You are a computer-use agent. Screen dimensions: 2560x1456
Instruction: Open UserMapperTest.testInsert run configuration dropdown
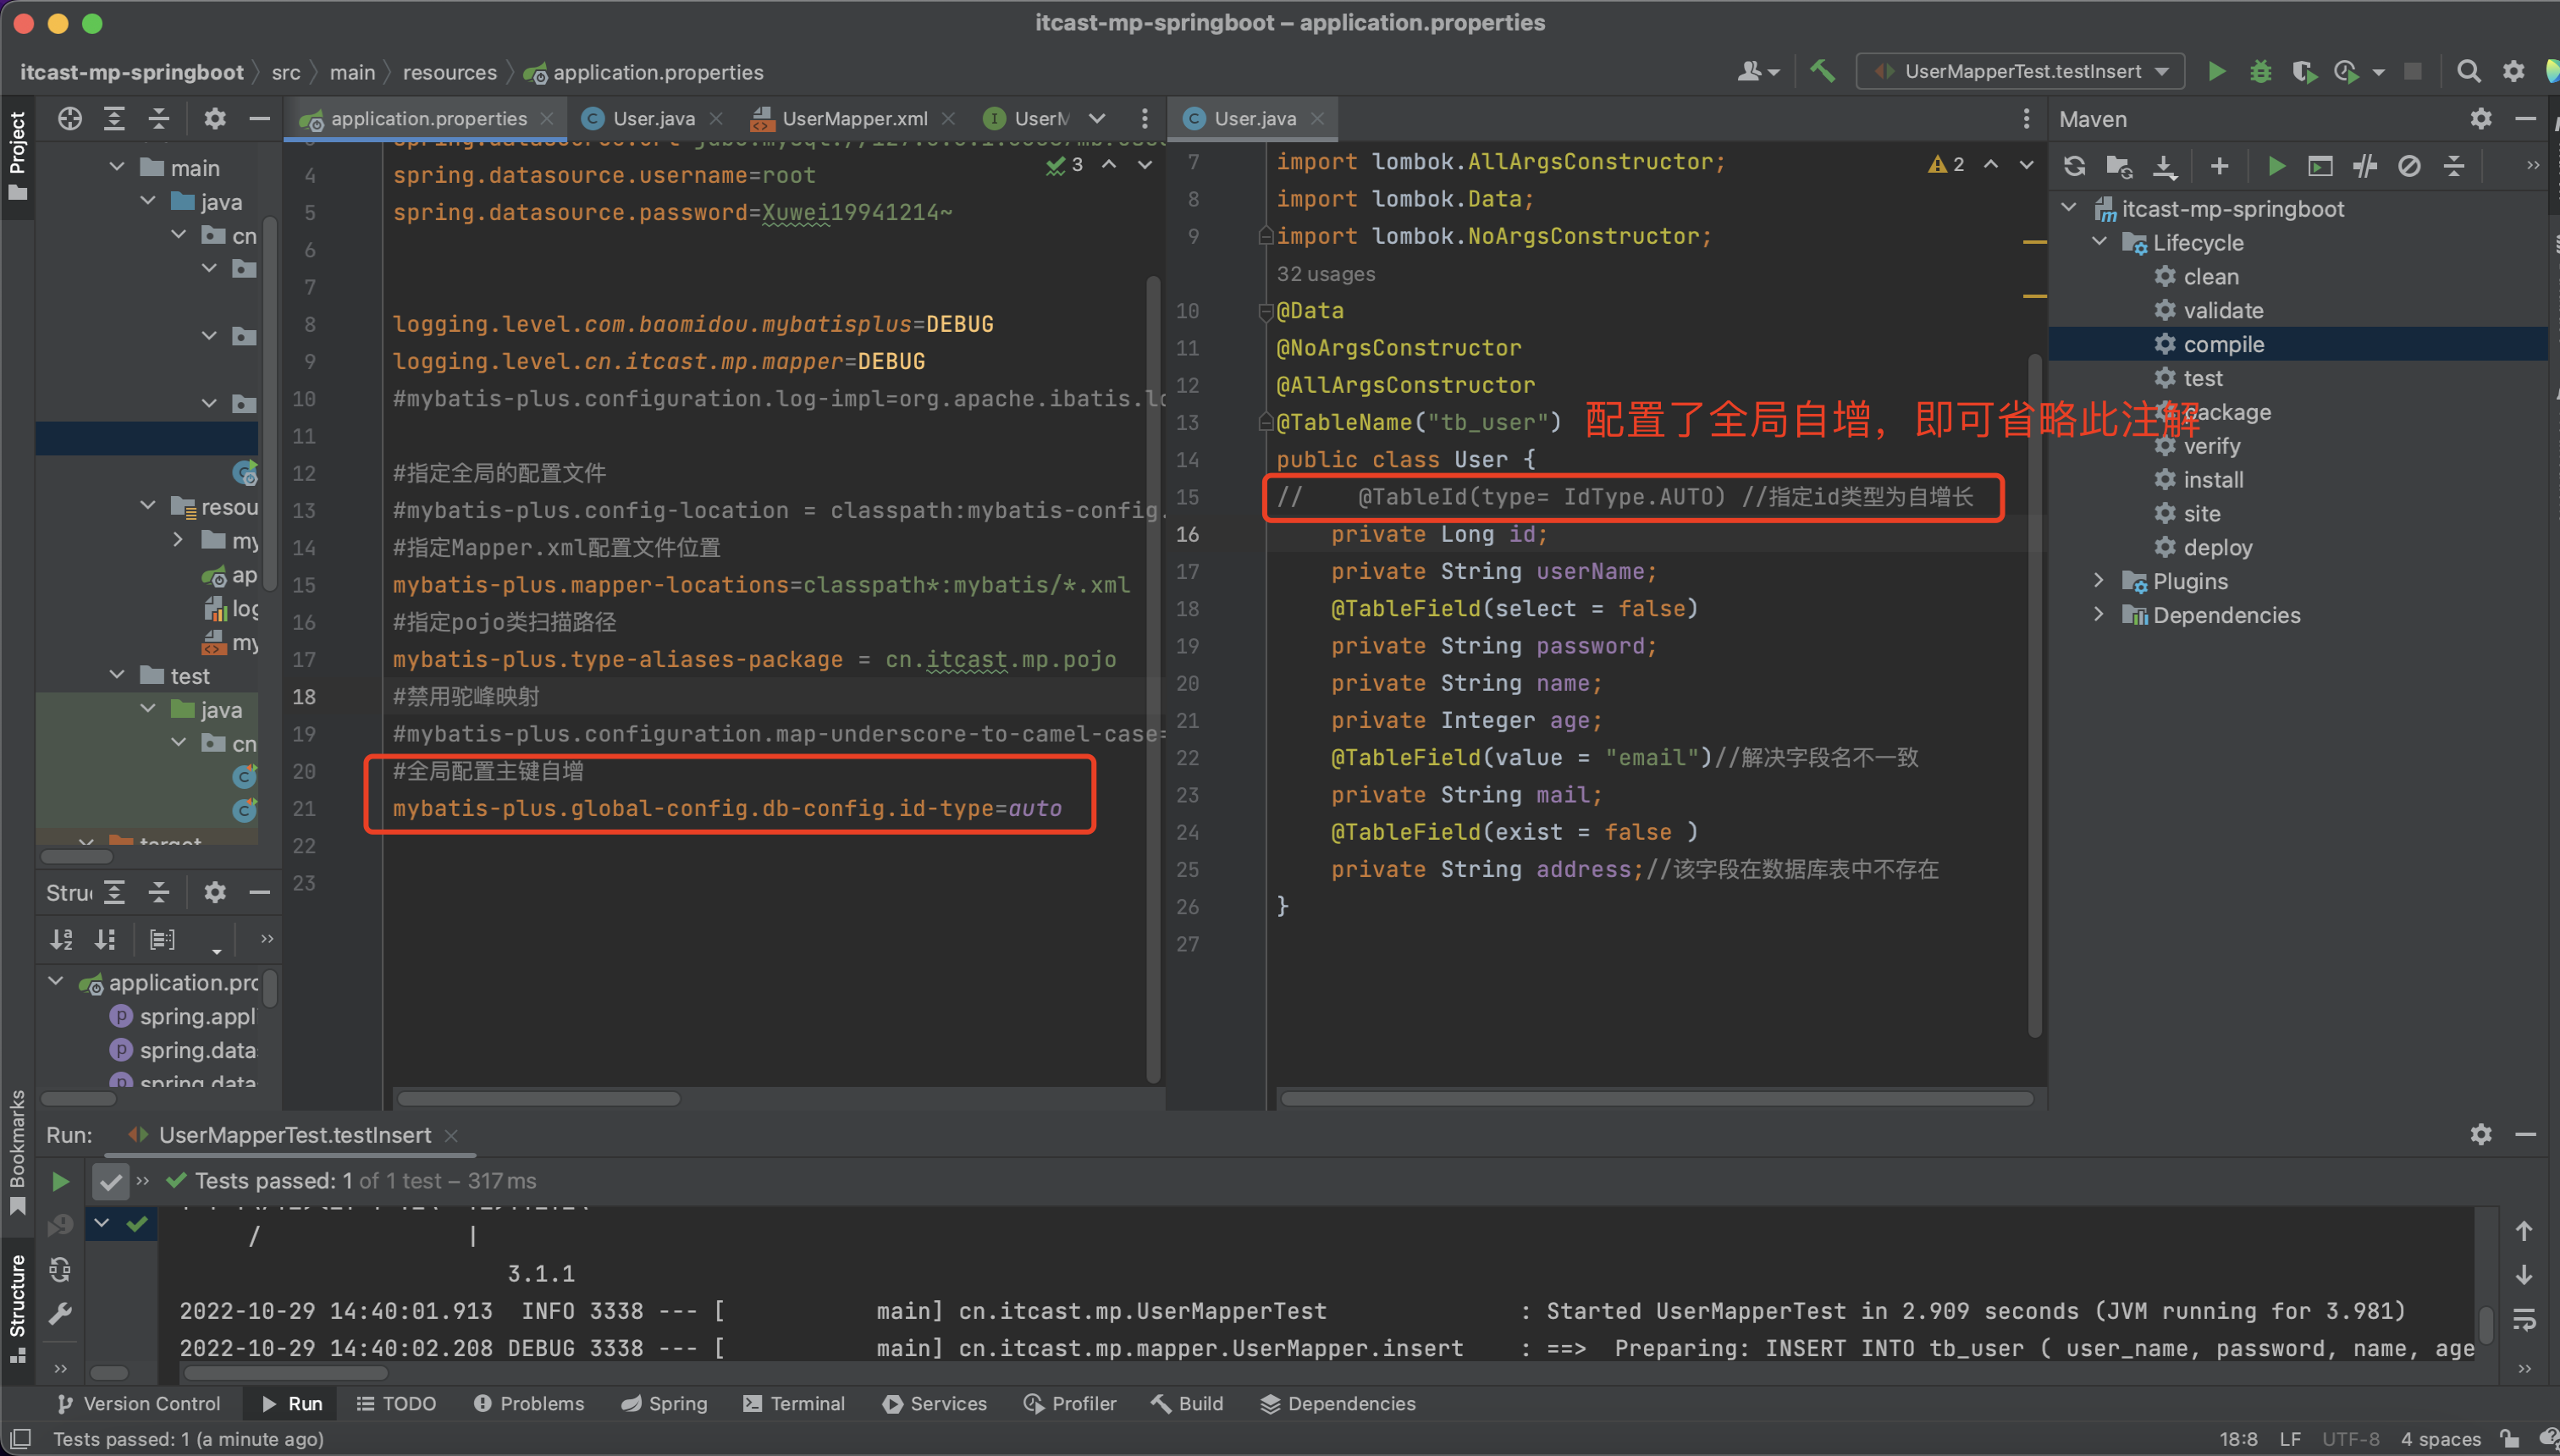tap(2020, 72)
